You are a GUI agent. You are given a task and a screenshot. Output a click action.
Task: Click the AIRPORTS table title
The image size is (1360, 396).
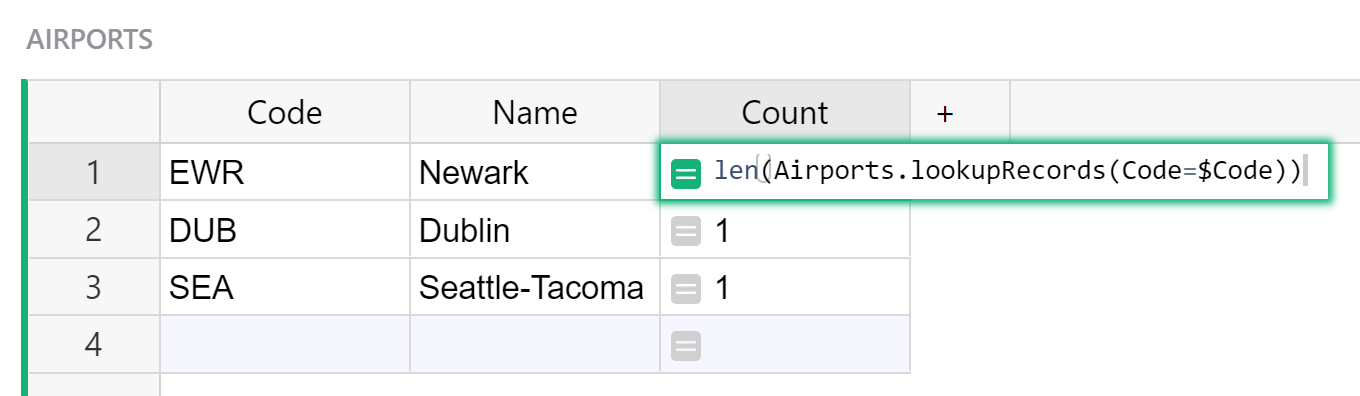[90, 40]
